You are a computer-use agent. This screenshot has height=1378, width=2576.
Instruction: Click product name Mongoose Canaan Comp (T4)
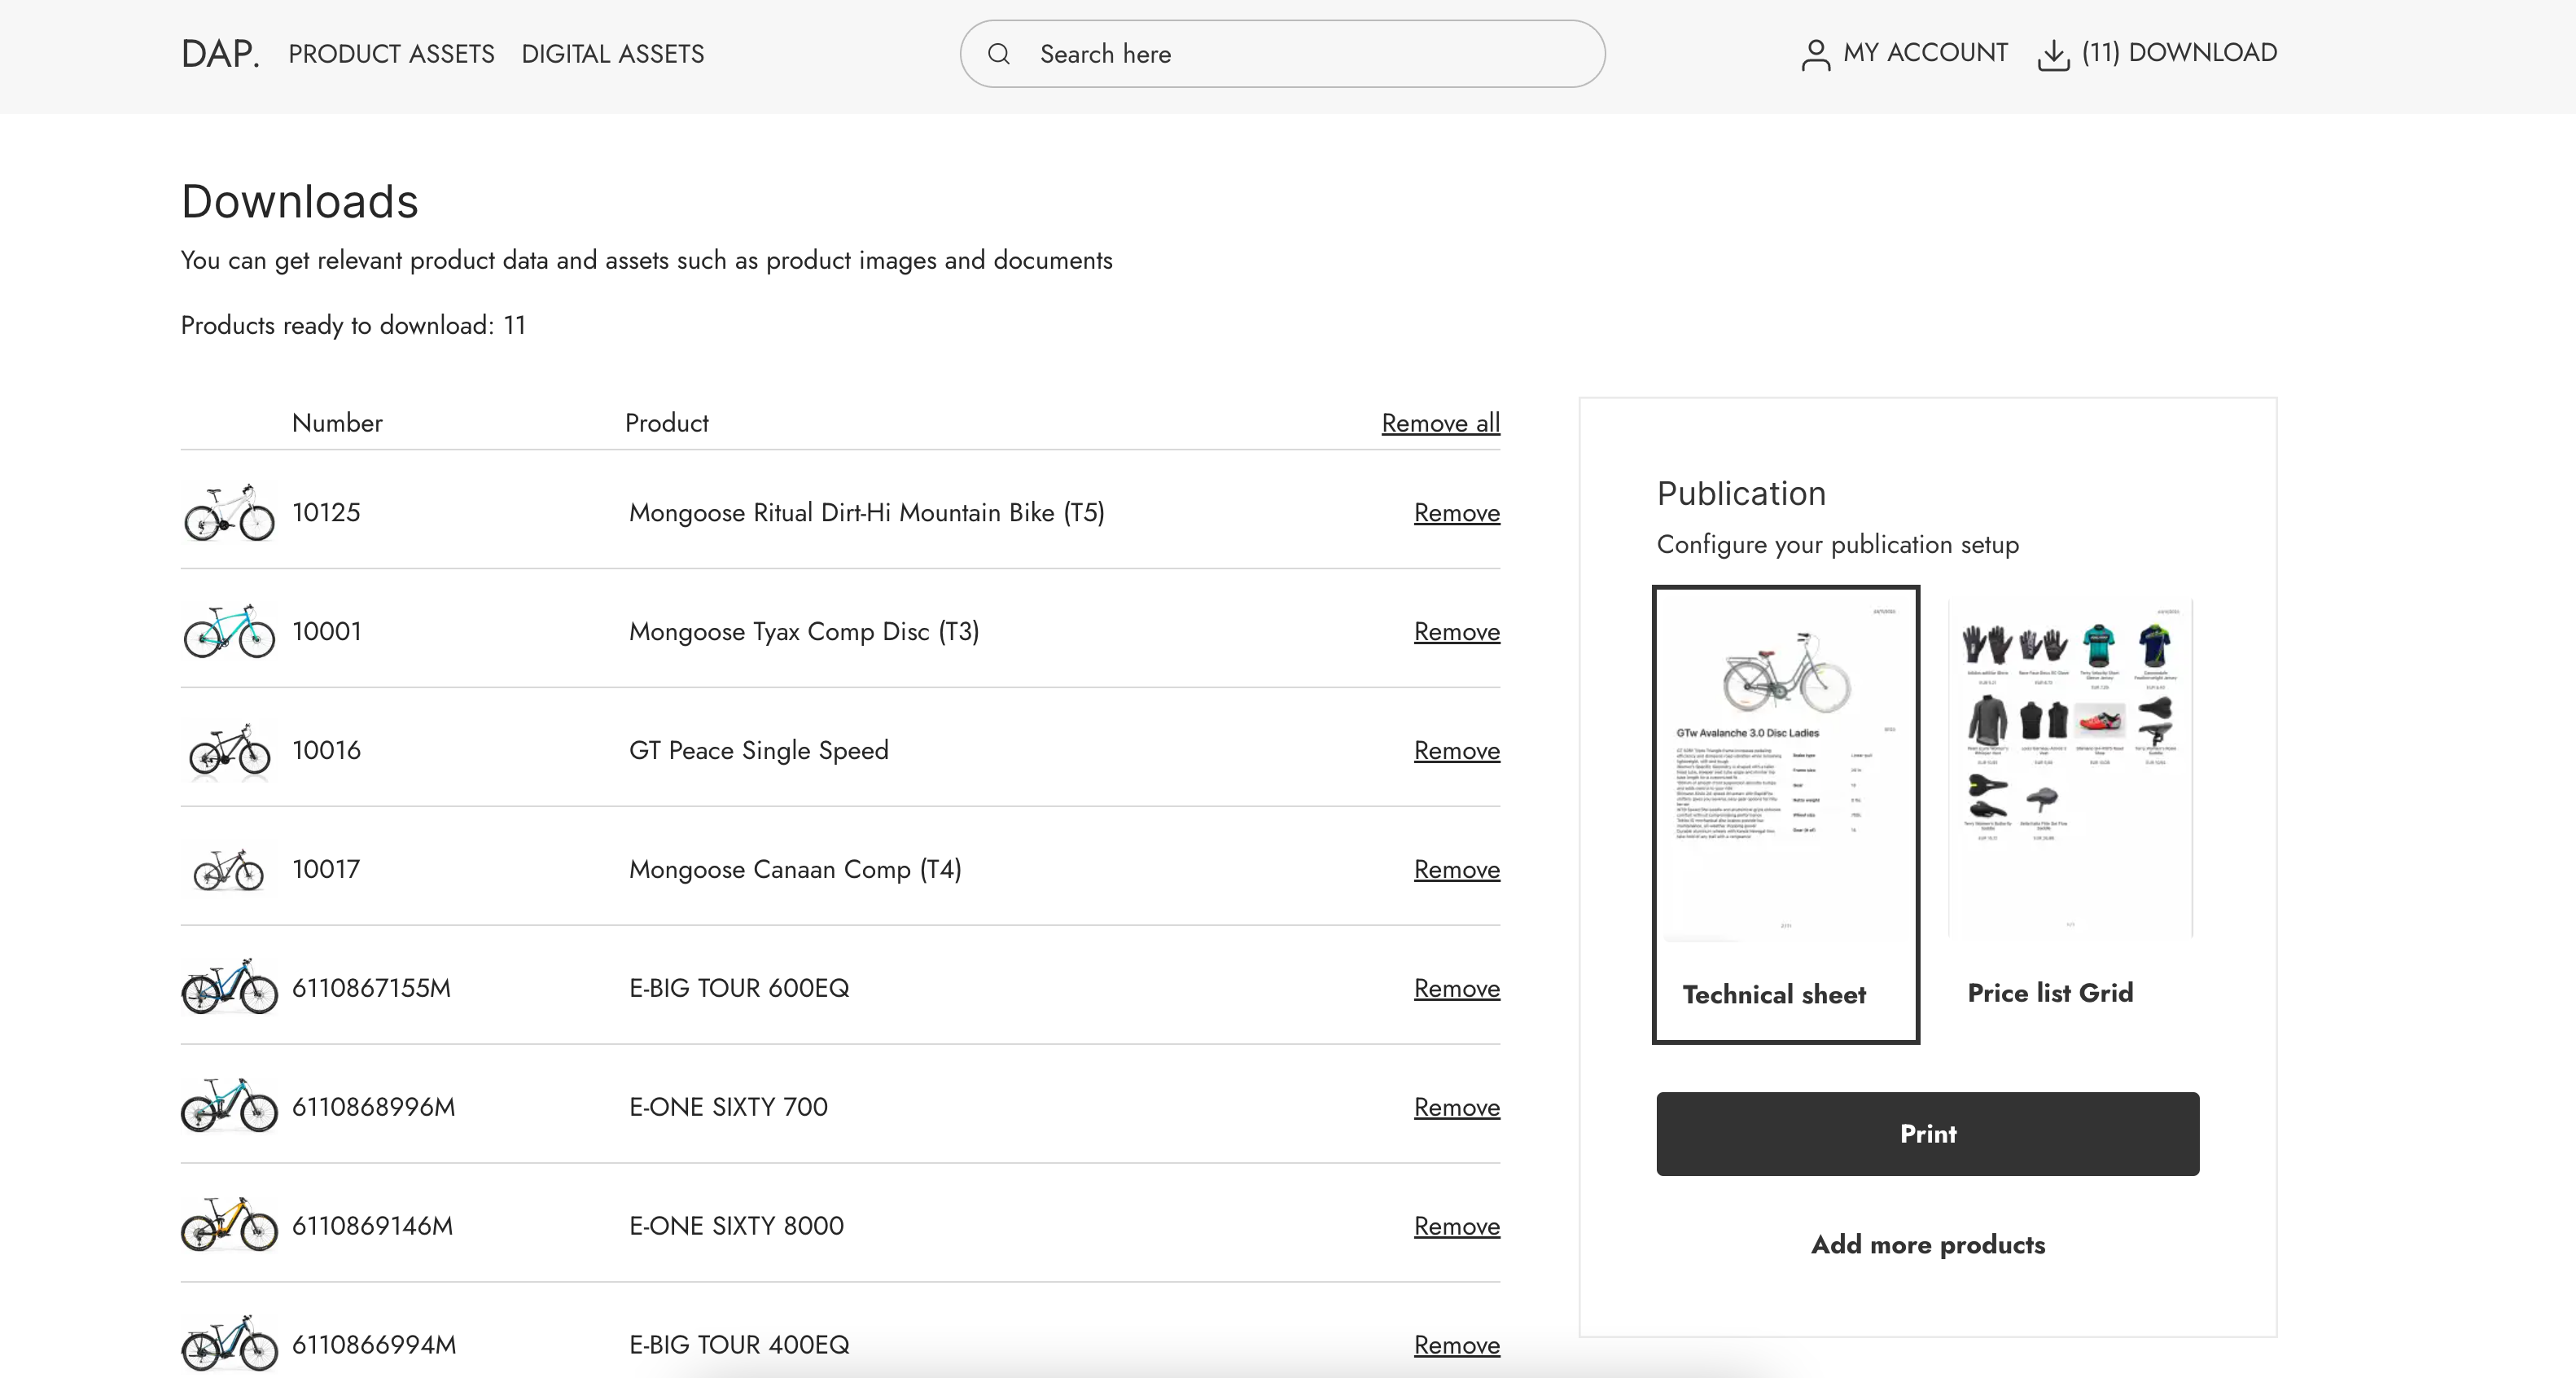795,870
